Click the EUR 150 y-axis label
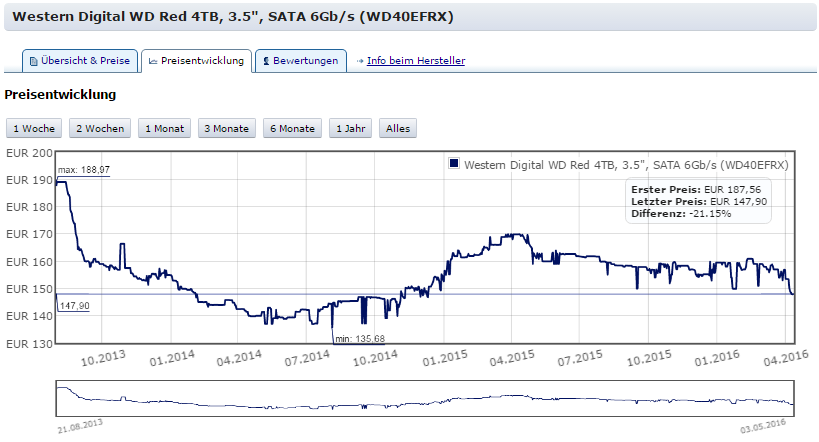Screen dimensions: 819x442 [29, 289]
